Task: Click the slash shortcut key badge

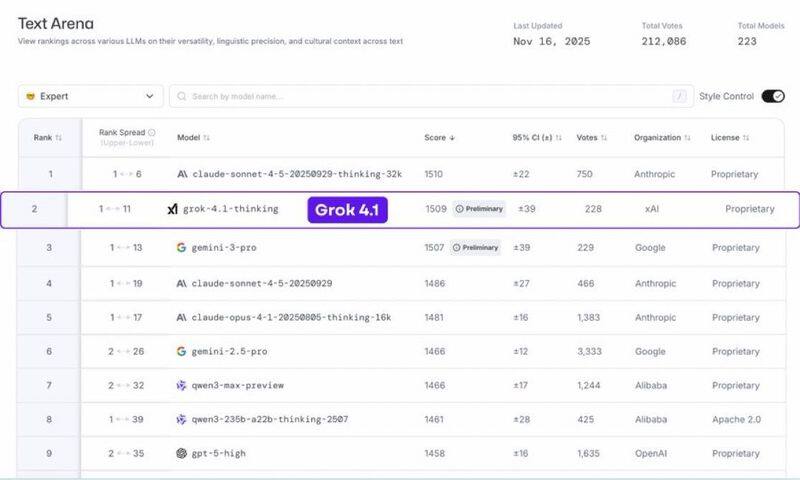Action: [680, 96]
